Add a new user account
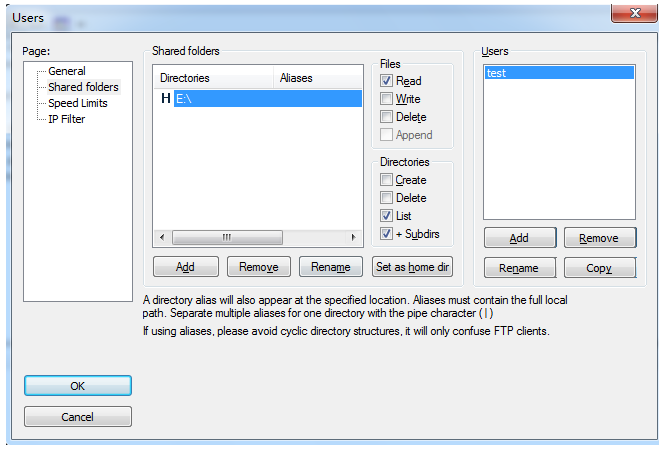Image resolution: width=664 pixels, height=451 pixels. pyautogui.click(x=520, y=238)
